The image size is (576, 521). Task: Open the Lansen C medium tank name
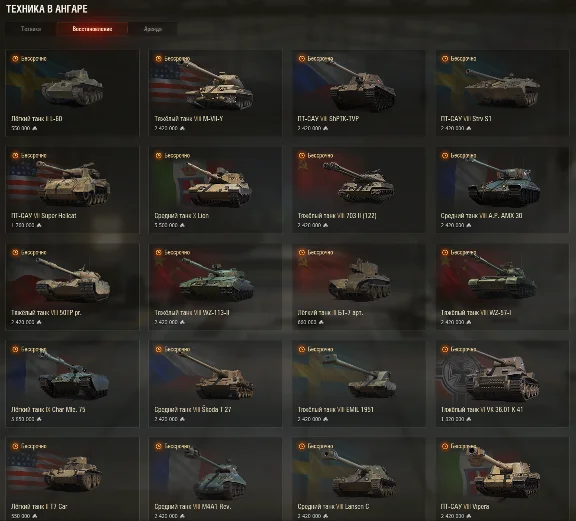click(x=333, y=506)
